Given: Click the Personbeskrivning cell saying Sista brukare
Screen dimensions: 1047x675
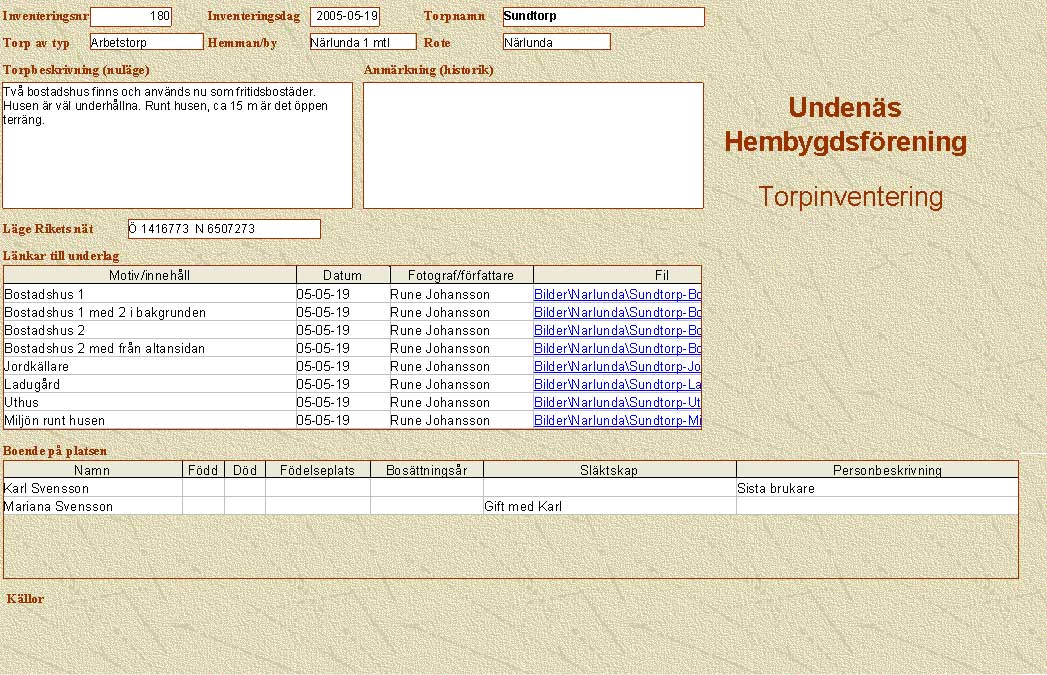Looking at the screenshot, I should [876, 489].
